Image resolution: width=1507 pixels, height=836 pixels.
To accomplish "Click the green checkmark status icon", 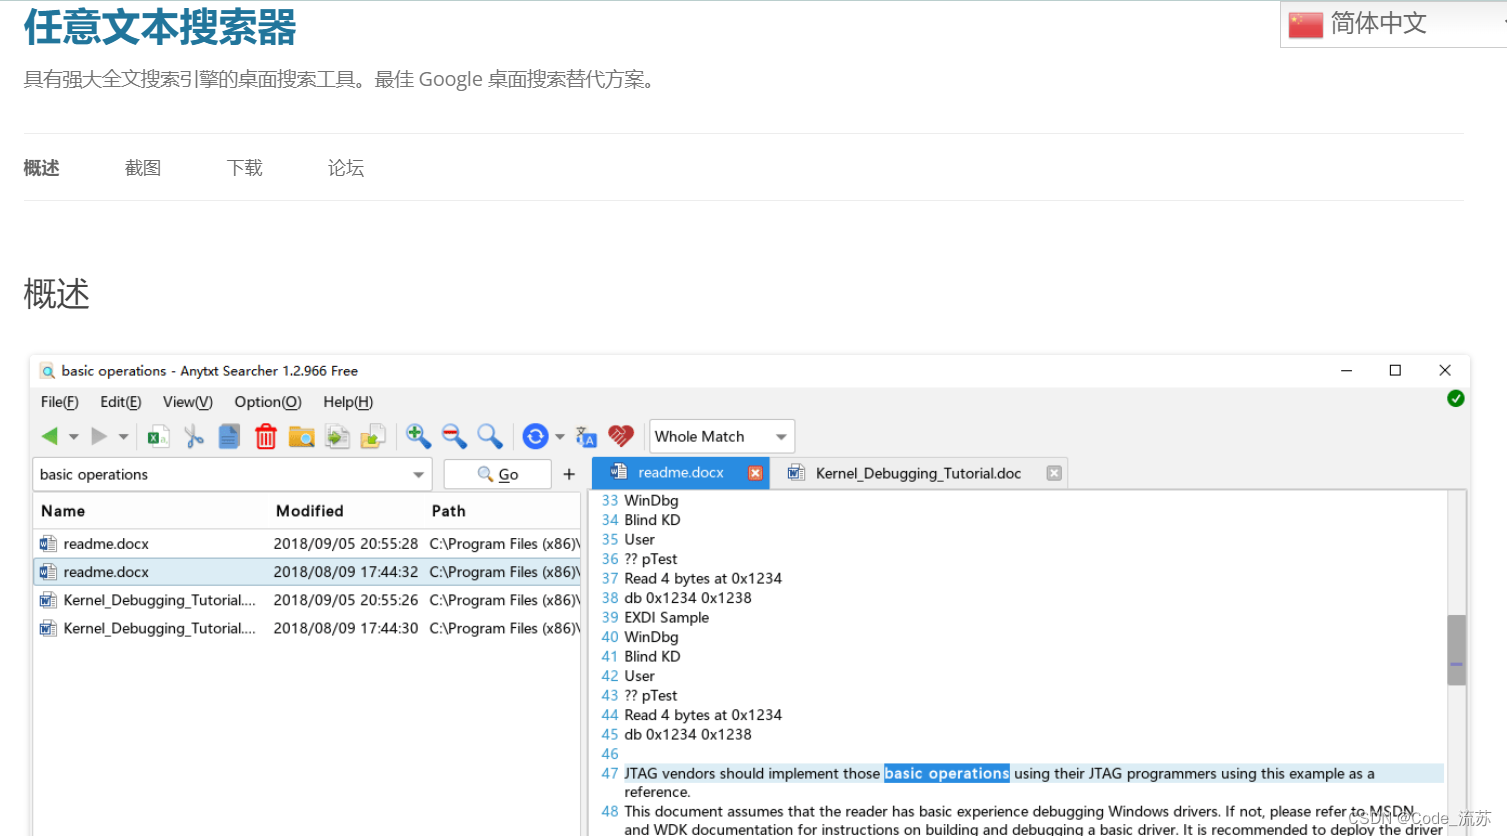I will tap(1456, 398).
